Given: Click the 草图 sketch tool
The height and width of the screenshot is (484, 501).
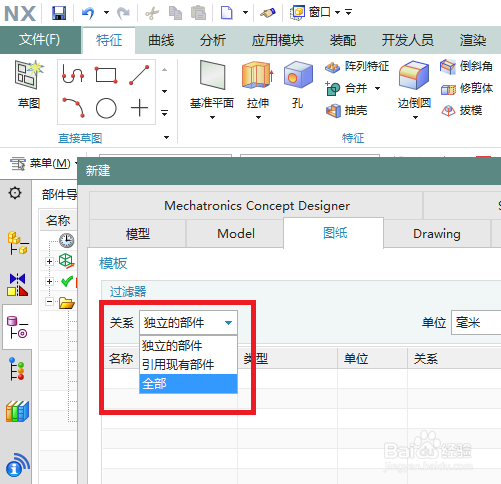Looking at the screenshot, I should coord(29,85).
